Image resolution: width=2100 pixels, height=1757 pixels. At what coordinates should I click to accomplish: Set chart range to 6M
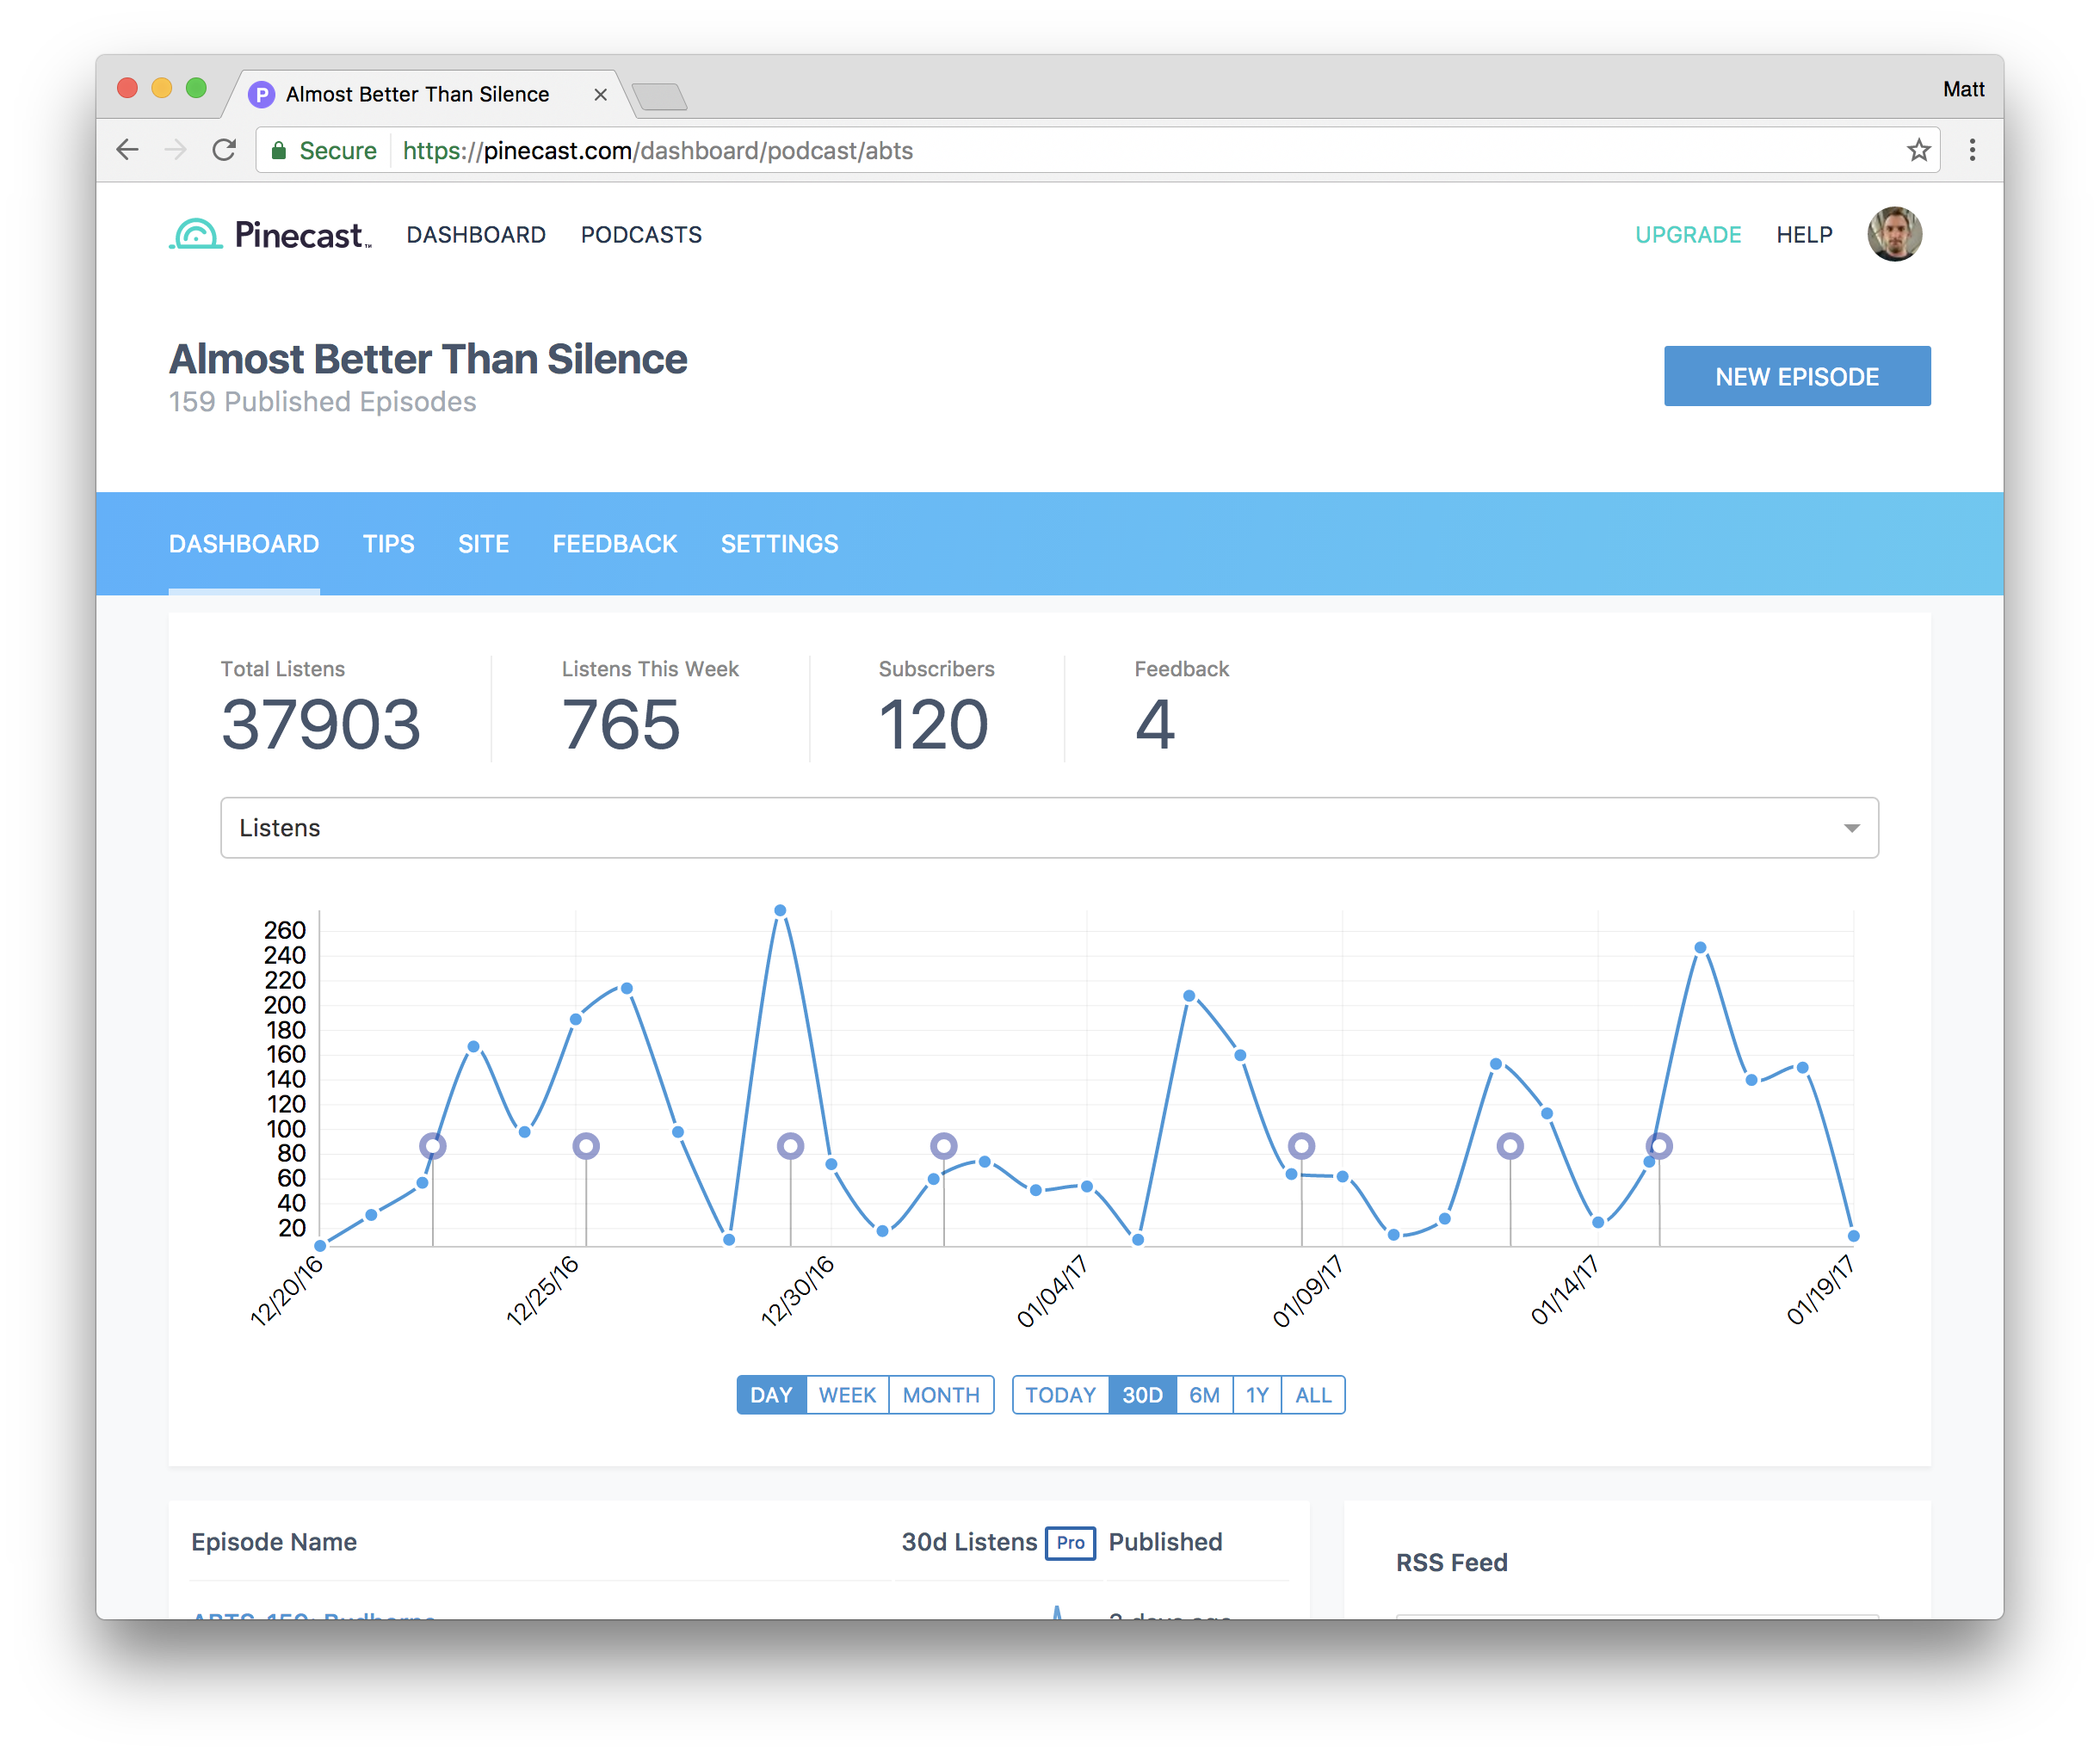coord(1203,1395)
